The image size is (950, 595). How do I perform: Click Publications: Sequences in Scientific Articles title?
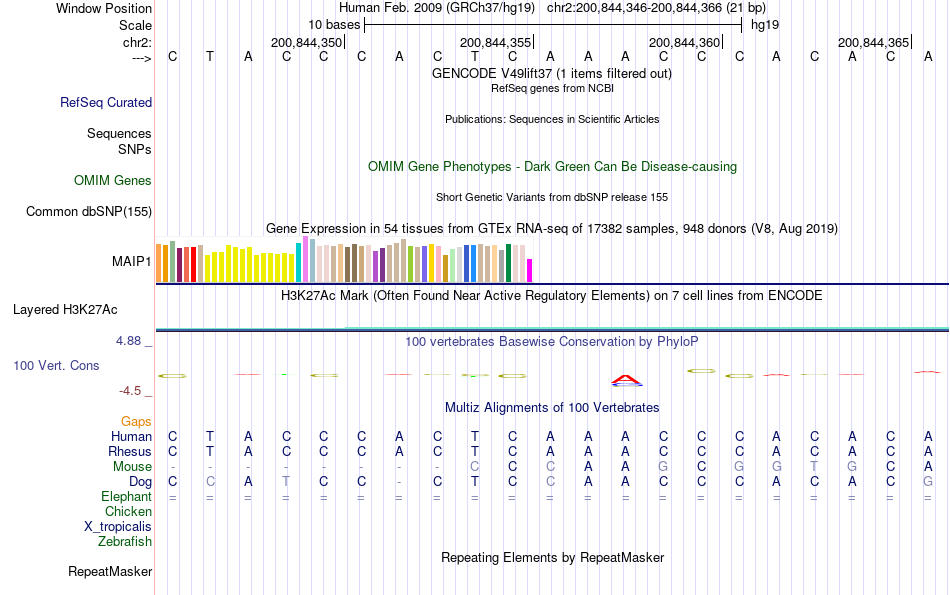coord(552,119)
